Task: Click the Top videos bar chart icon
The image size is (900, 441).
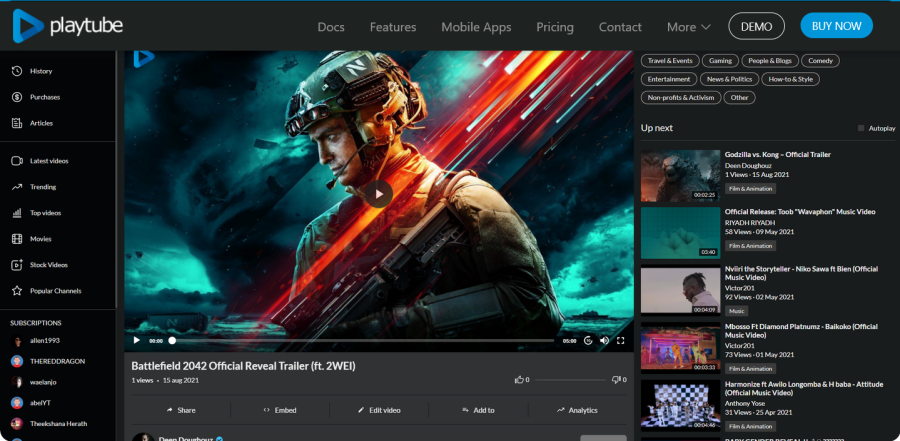Action: pos(17,213)
